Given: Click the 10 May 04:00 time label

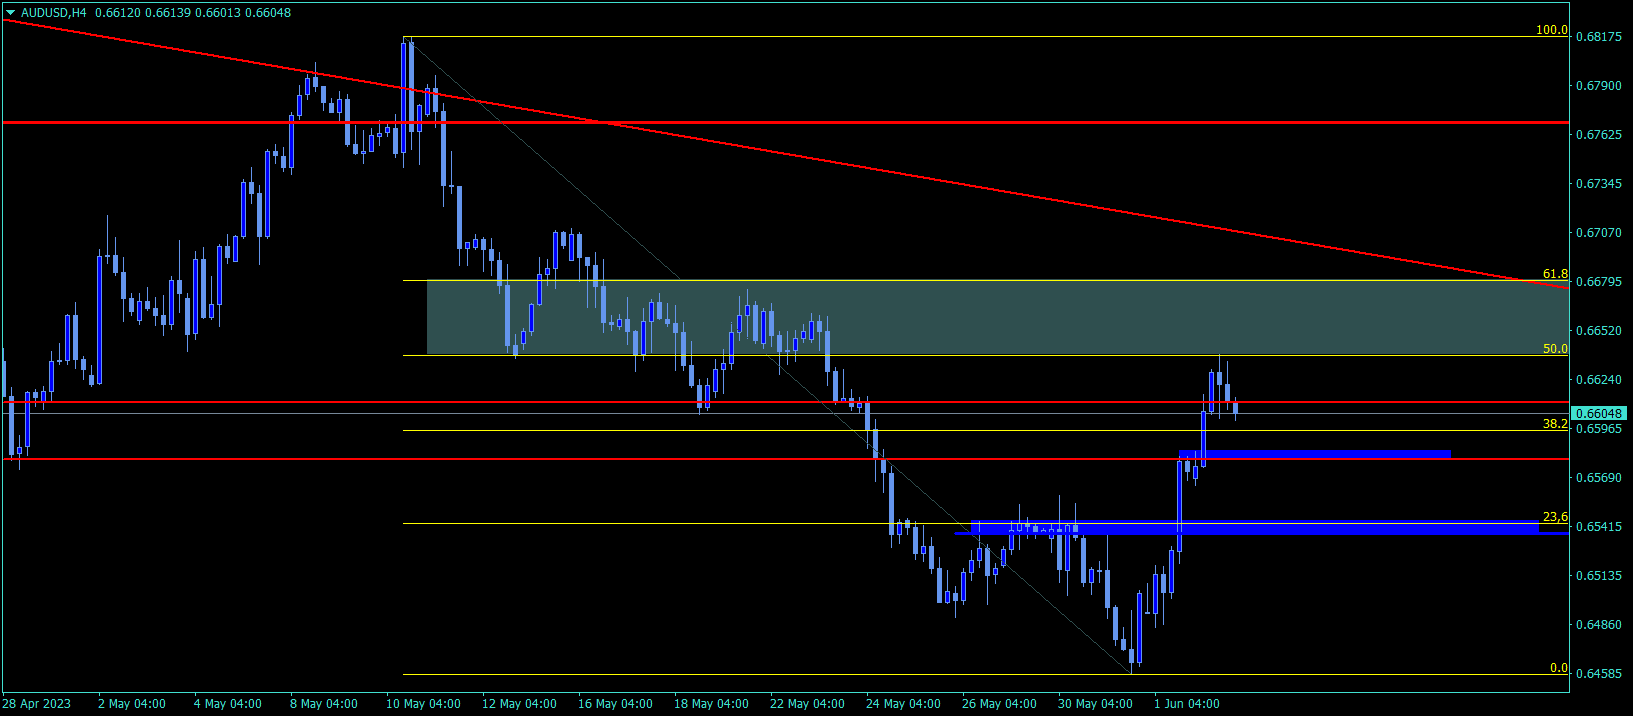Looking at the screenshot, I should pos(424,704).
